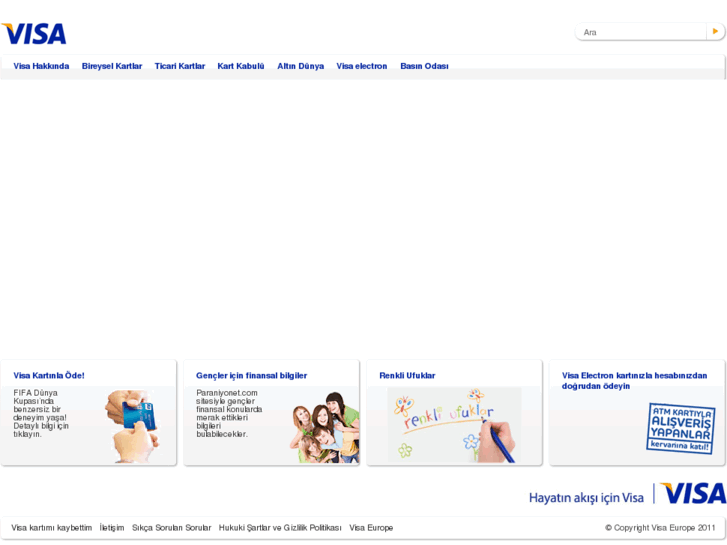Open Sıkça Sorulan Sorular footer link
727x545 pixels.
172,527
